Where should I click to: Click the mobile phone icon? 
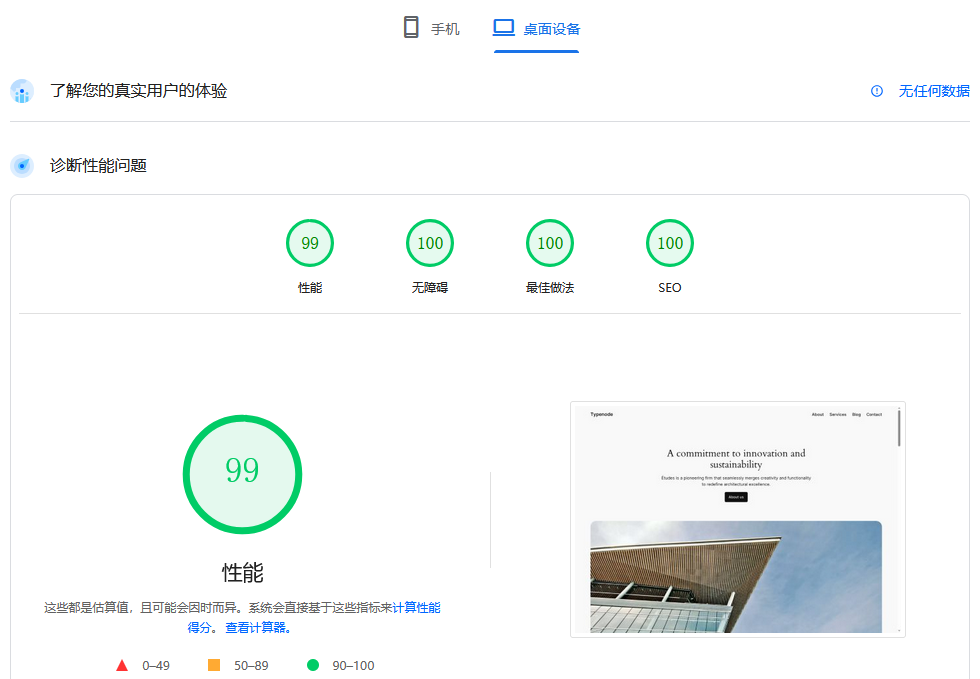click(x=411, y=28)
